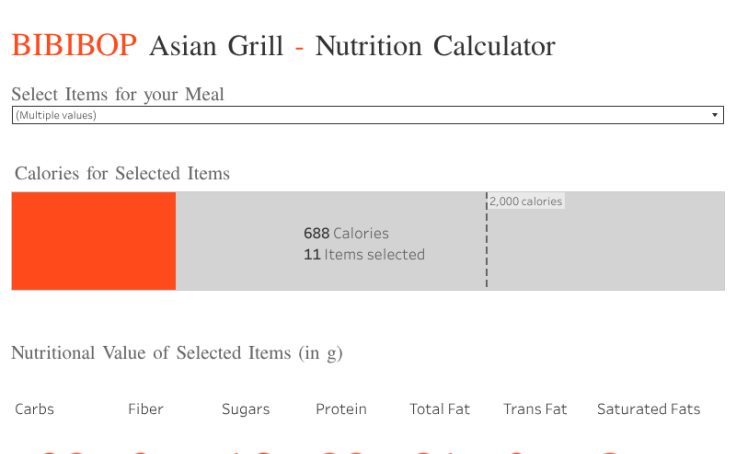Image resolution: width=736 pixels, height=454 pixels.
Task: Click the Sugars nutrient label
Action: click(246, 409)
